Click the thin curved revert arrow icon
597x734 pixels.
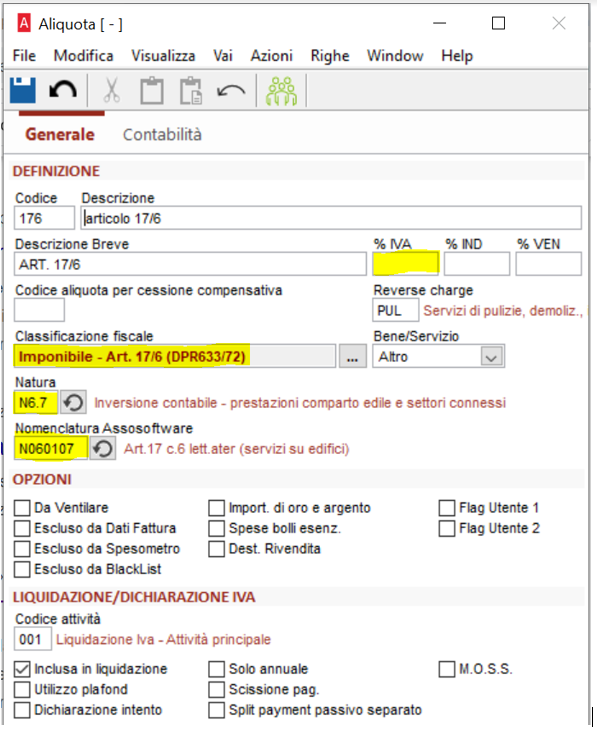231,90
